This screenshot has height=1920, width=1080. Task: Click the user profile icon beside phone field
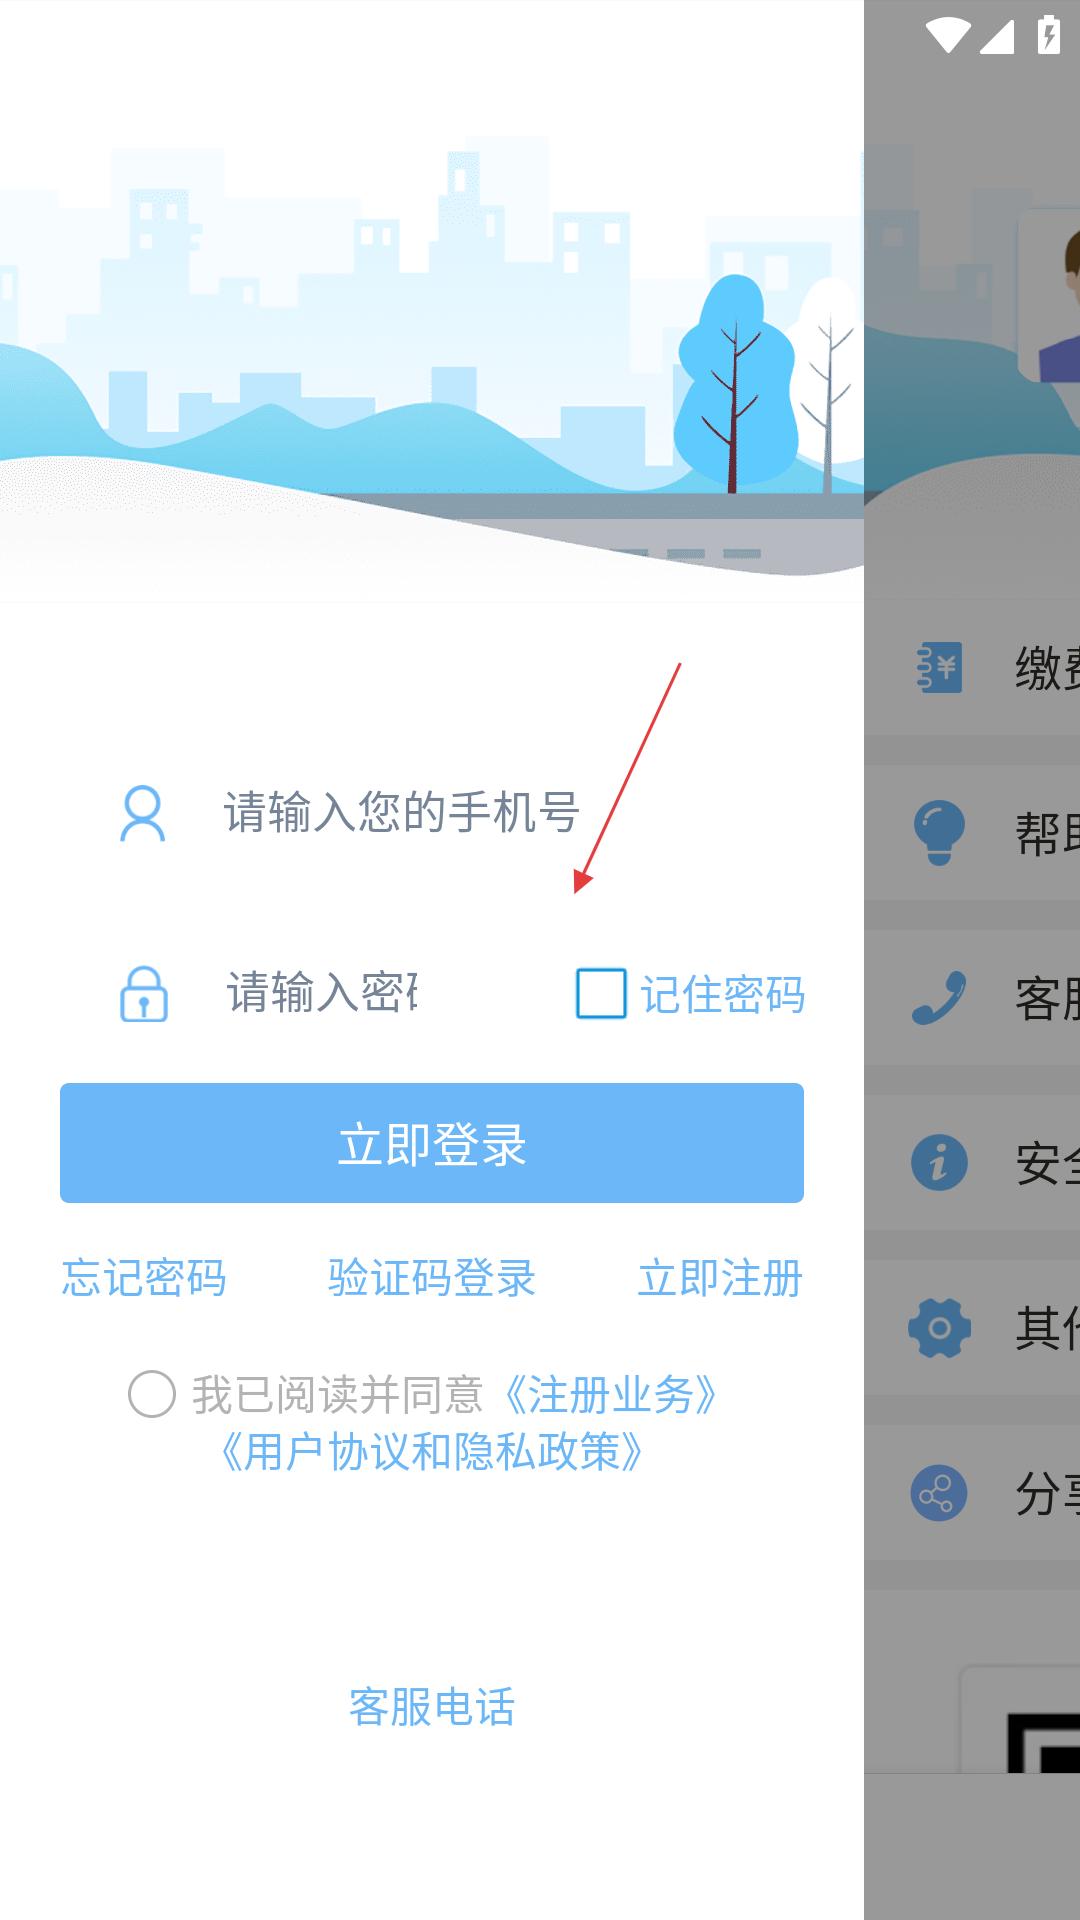click(142, 813)
